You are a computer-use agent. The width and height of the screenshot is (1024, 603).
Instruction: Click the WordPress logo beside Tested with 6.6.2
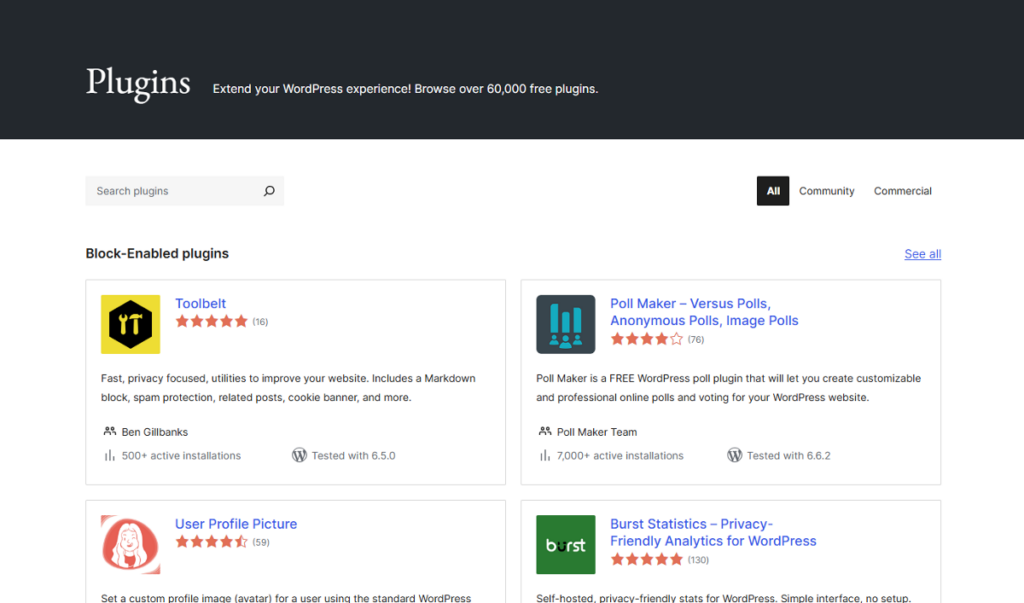735,455
